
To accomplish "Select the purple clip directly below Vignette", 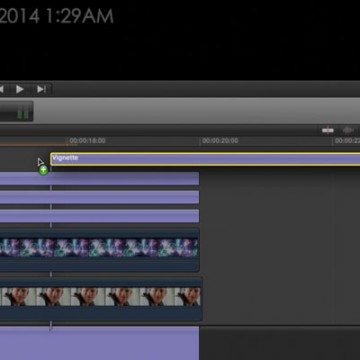I will coord(99,178).
